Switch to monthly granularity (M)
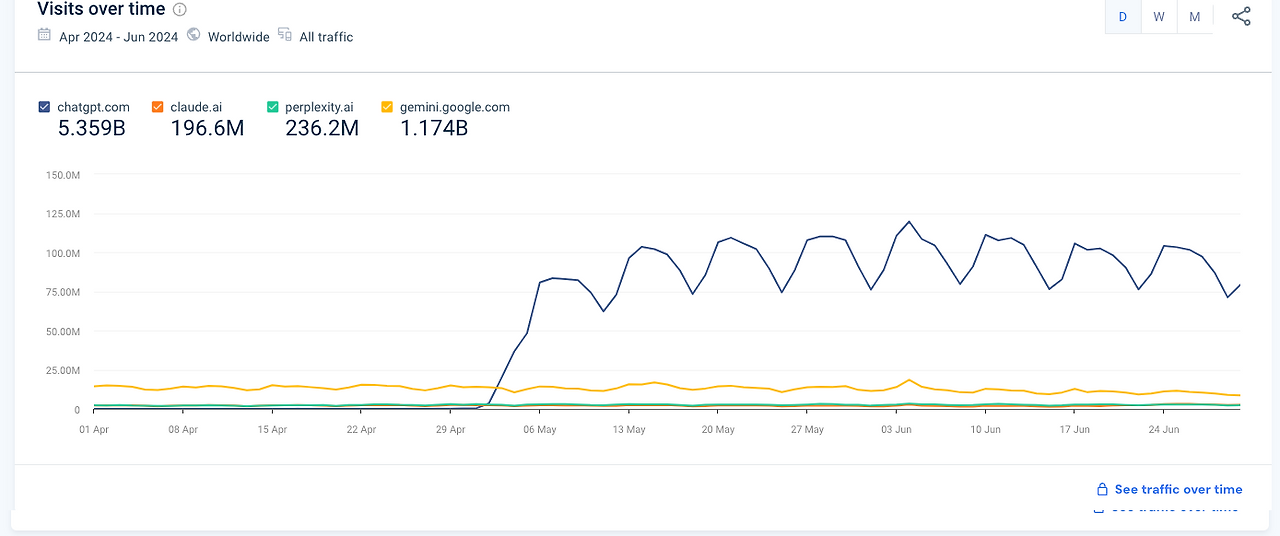1280x536 pixels. (1195, 17)
